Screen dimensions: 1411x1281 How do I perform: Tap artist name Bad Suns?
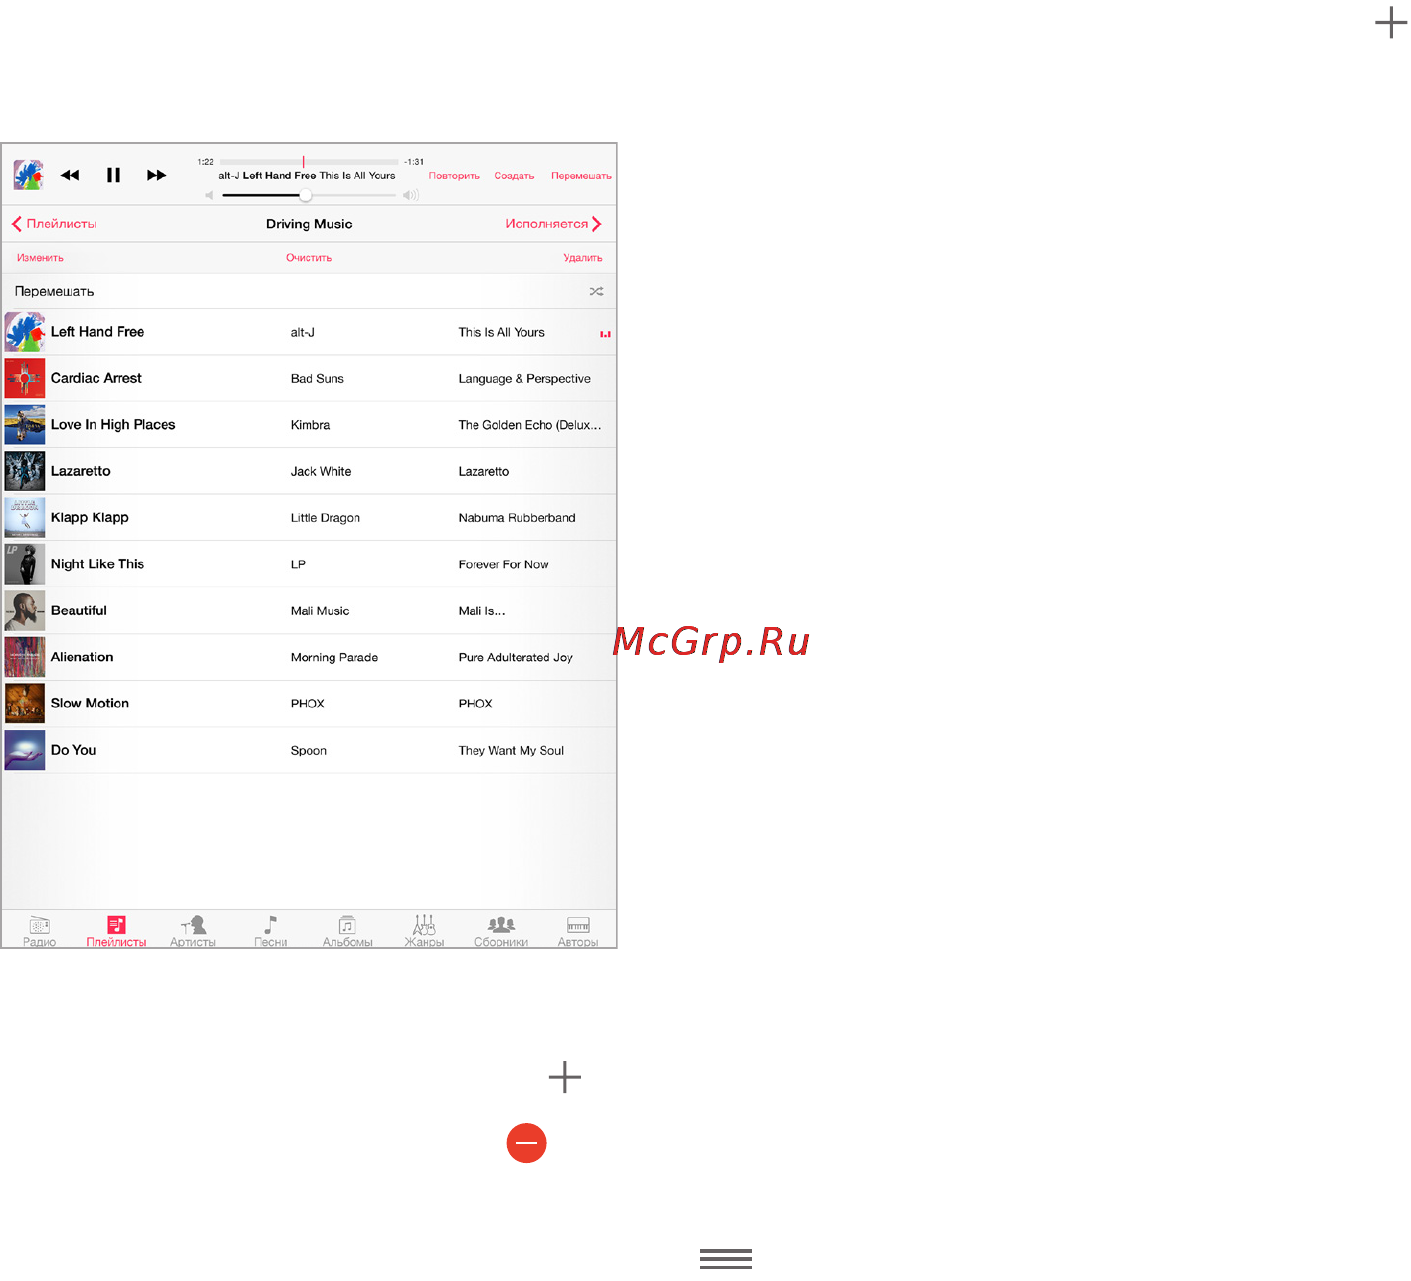click(x=317, y=379)
